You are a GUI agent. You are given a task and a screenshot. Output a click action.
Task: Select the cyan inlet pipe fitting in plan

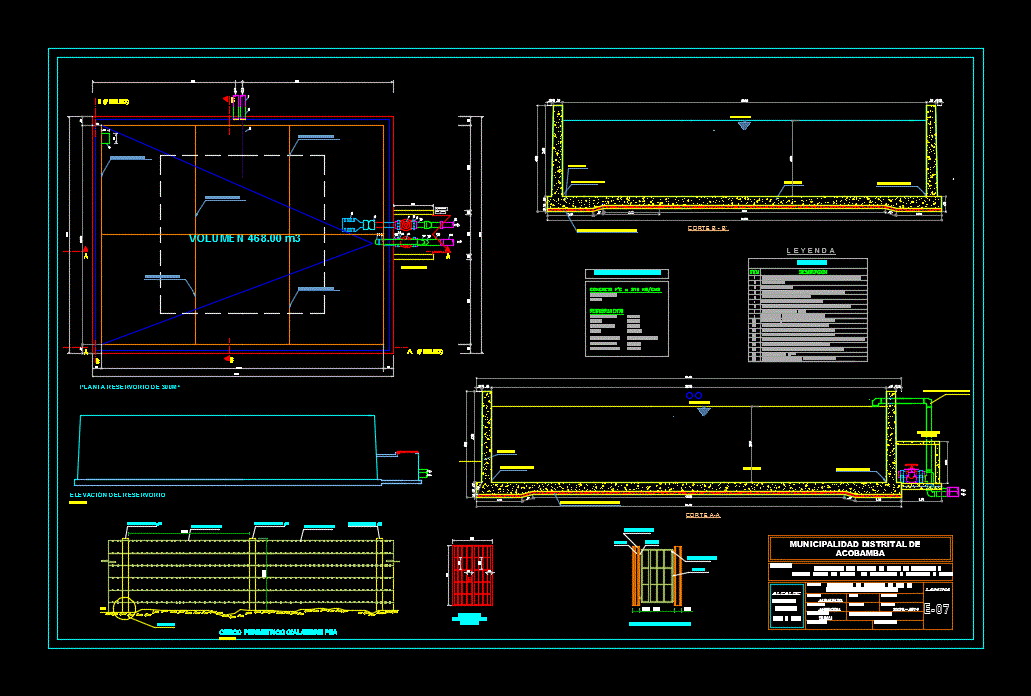tap(358, 225)
